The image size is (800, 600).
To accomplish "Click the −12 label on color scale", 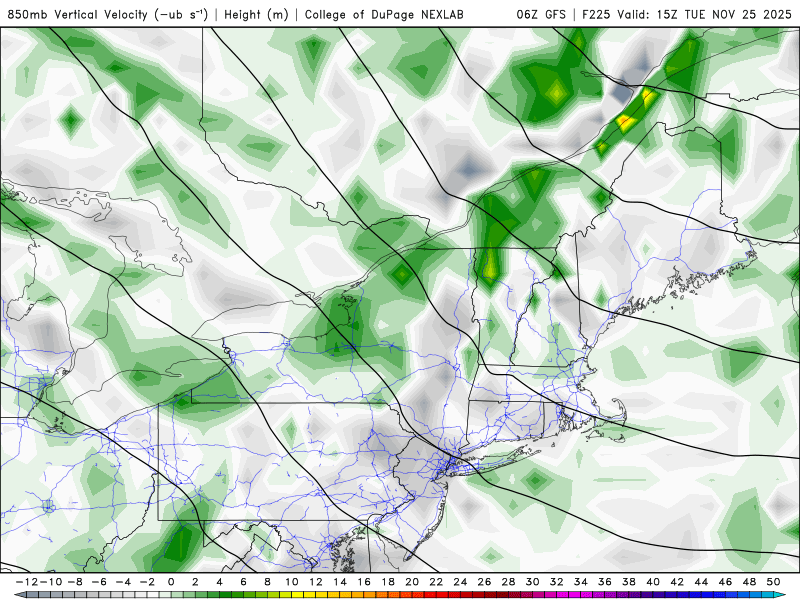I will coord(27,582).
